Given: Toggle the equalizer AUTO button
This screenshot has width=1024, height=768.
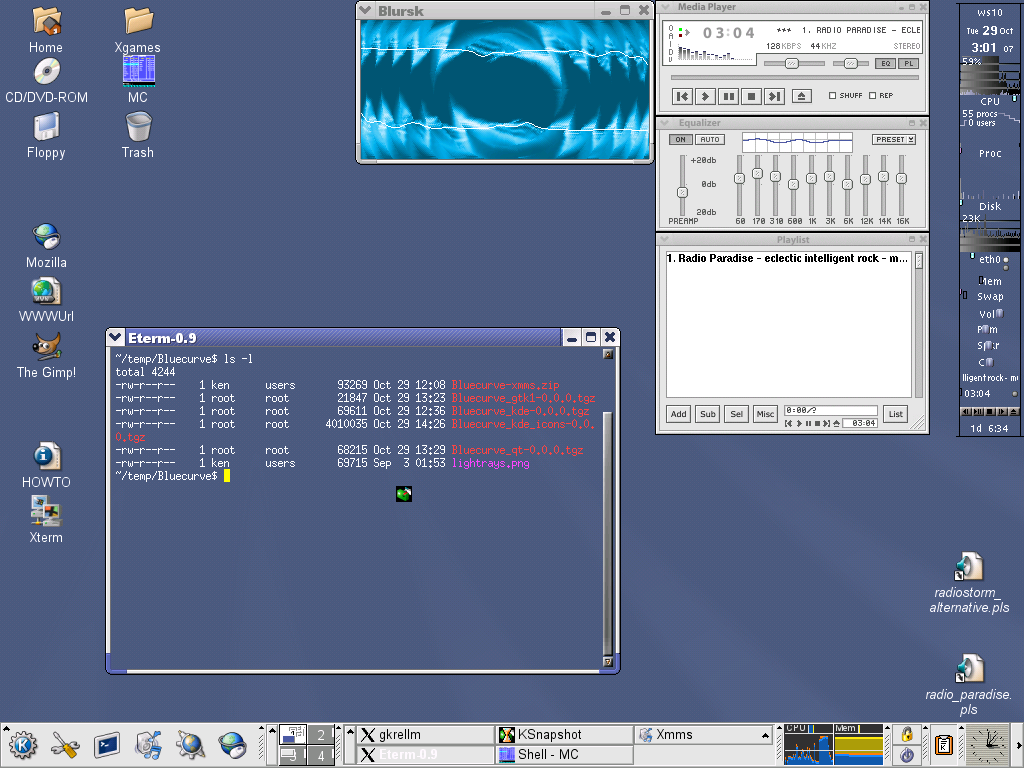Looking at the screenshot, I should [710, 140].
